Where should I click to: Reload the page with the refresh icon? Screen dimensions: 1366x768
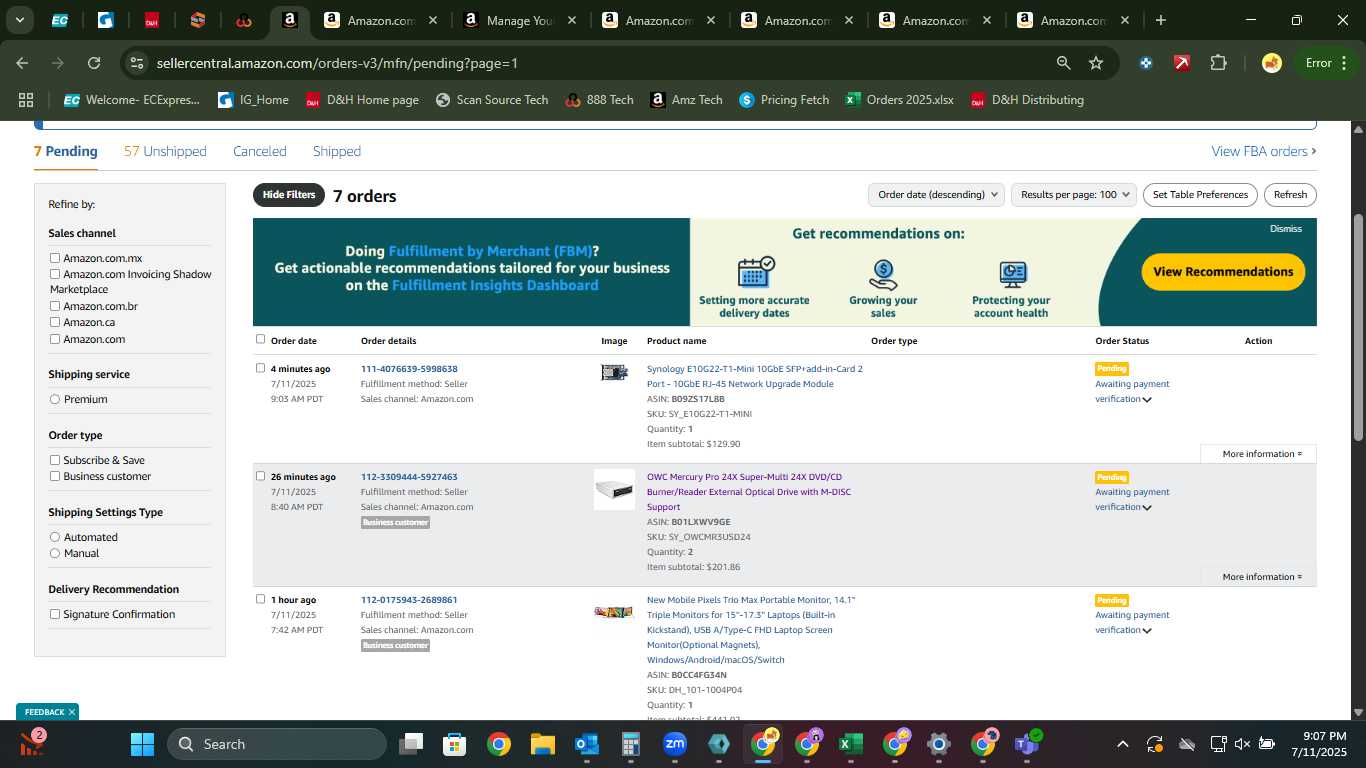(x=94, y=63)
